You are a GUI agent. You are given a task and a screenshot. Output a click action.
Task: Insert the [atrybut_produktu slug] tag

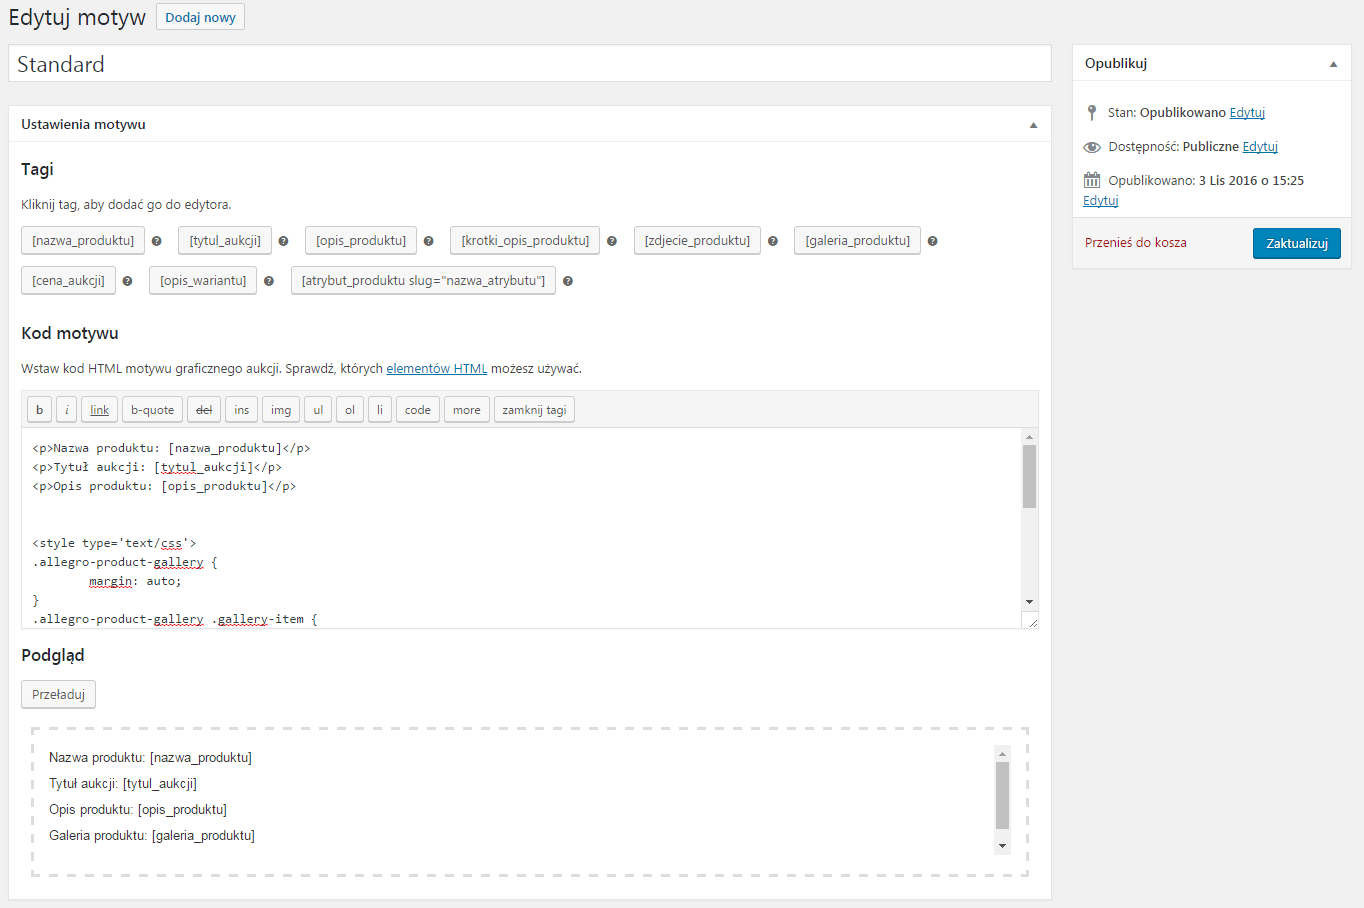point(423,281)
